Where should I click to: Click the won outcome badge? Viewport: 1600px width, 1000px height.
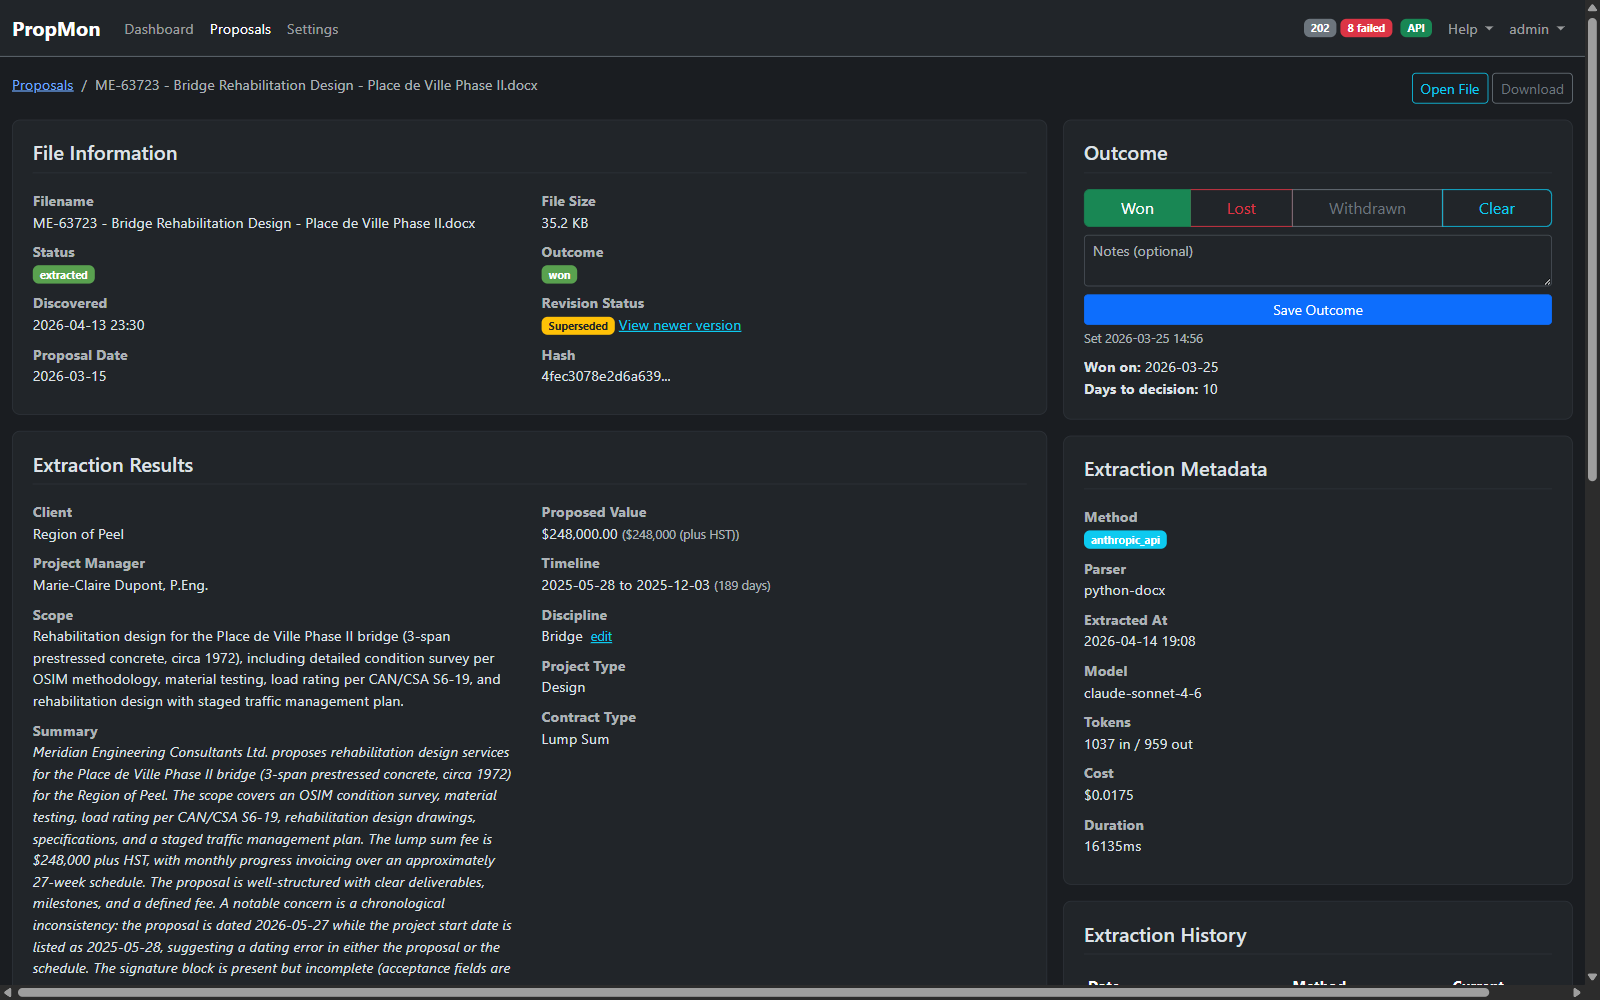click(559, 274)
